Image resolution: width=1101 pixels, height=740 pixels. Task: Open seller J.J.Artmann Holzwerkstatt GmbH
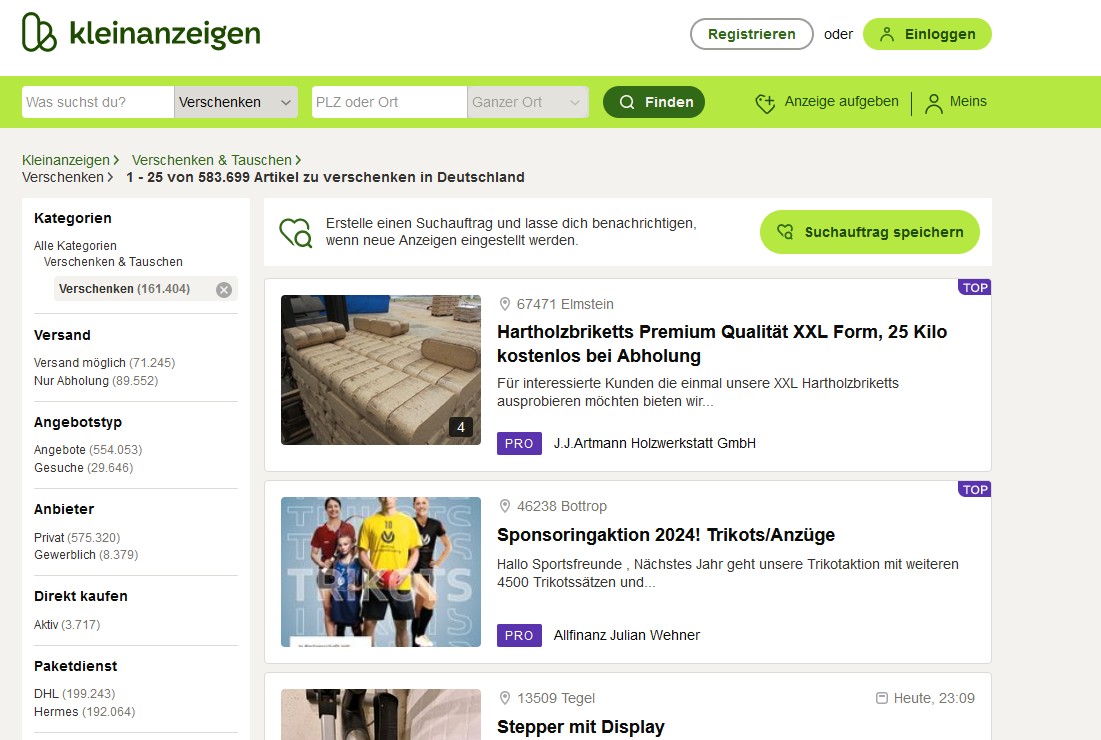[654, 443]
